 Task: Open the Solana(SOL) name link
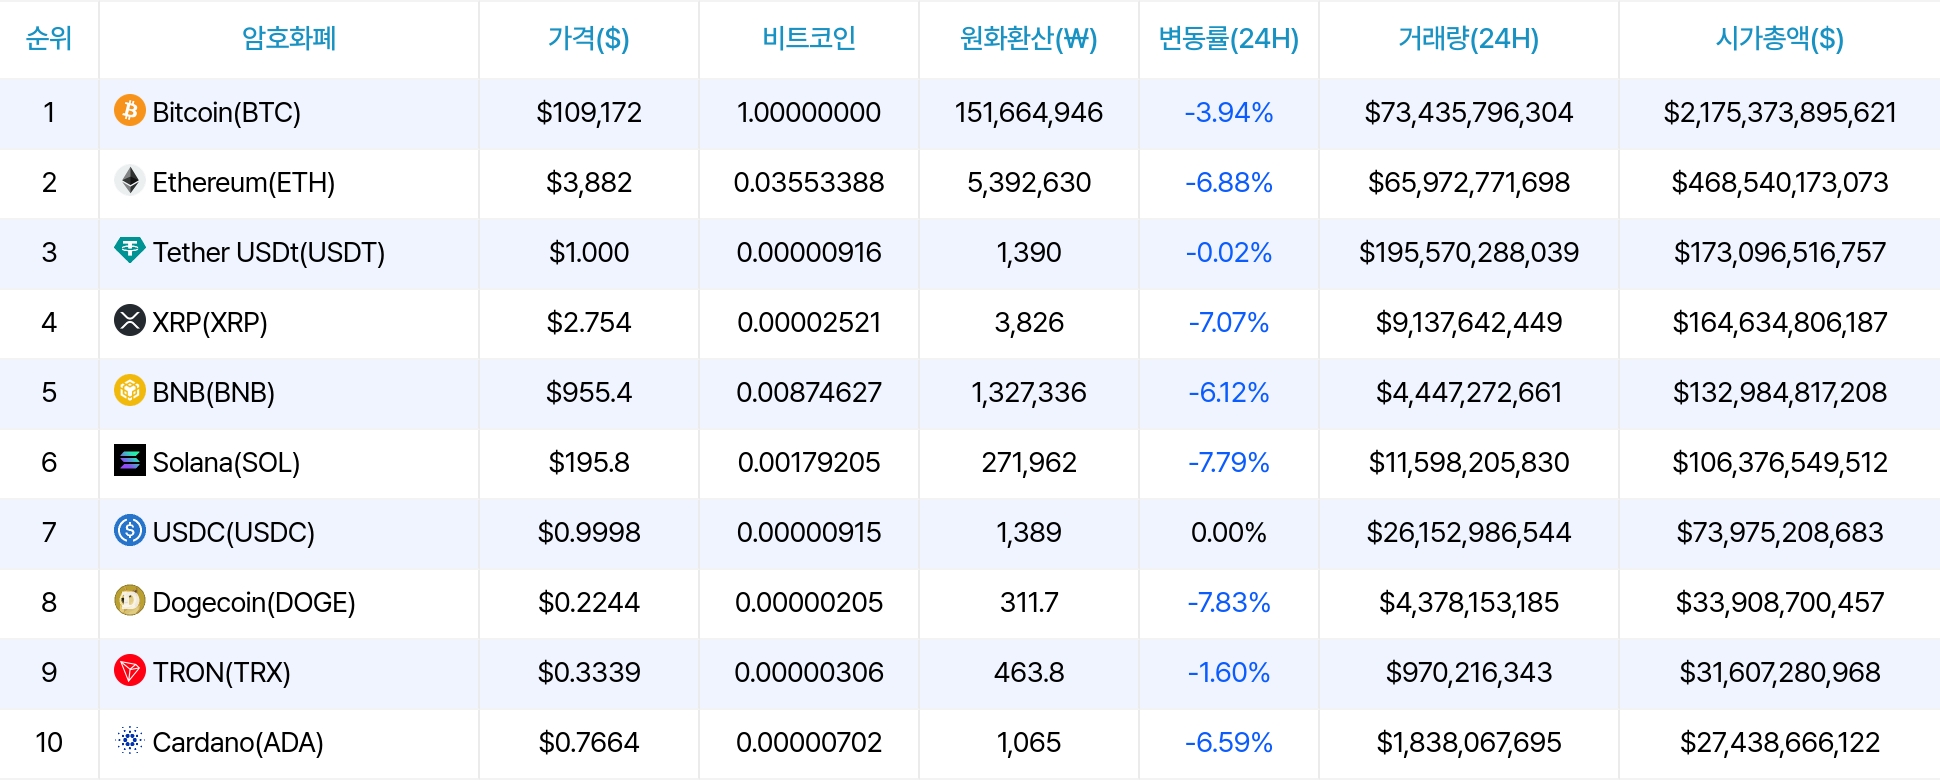point(227,462)
